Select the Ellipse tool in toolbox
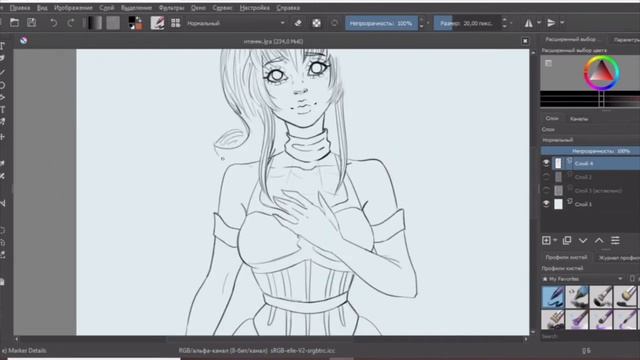Screen dimensions: 640x360 click(x=2, y=85)
